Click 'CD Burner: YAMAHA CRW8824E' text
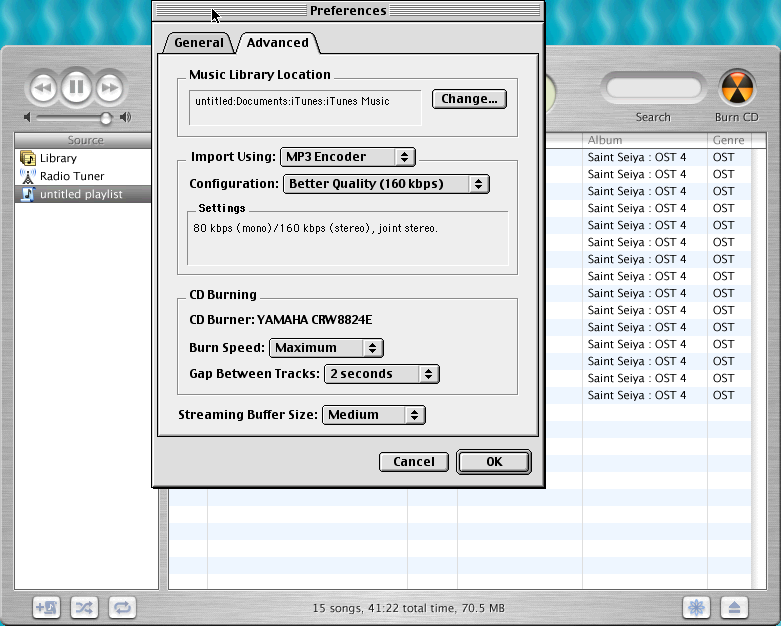781x626 pixels. click(x=280, y=320)
